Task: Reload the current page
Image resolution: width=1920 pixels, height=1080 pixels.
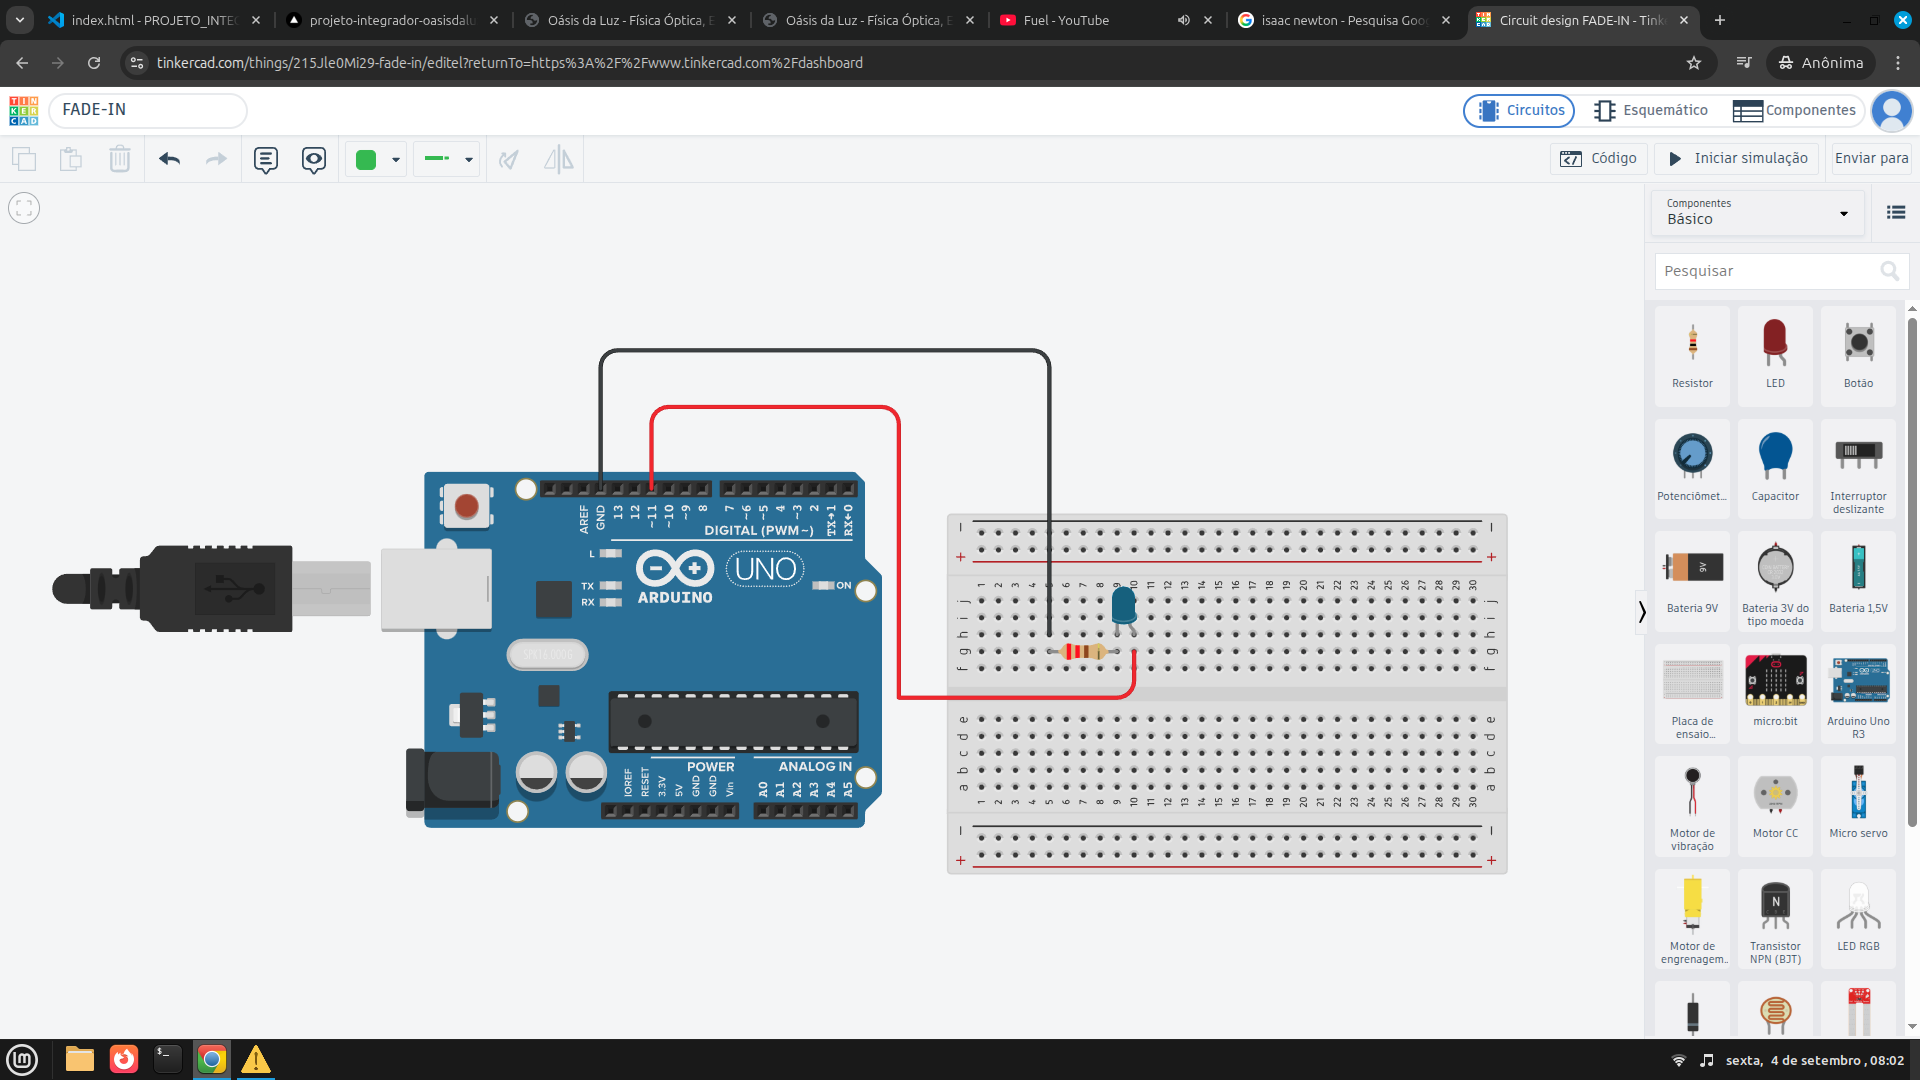Action: [94, 63]
